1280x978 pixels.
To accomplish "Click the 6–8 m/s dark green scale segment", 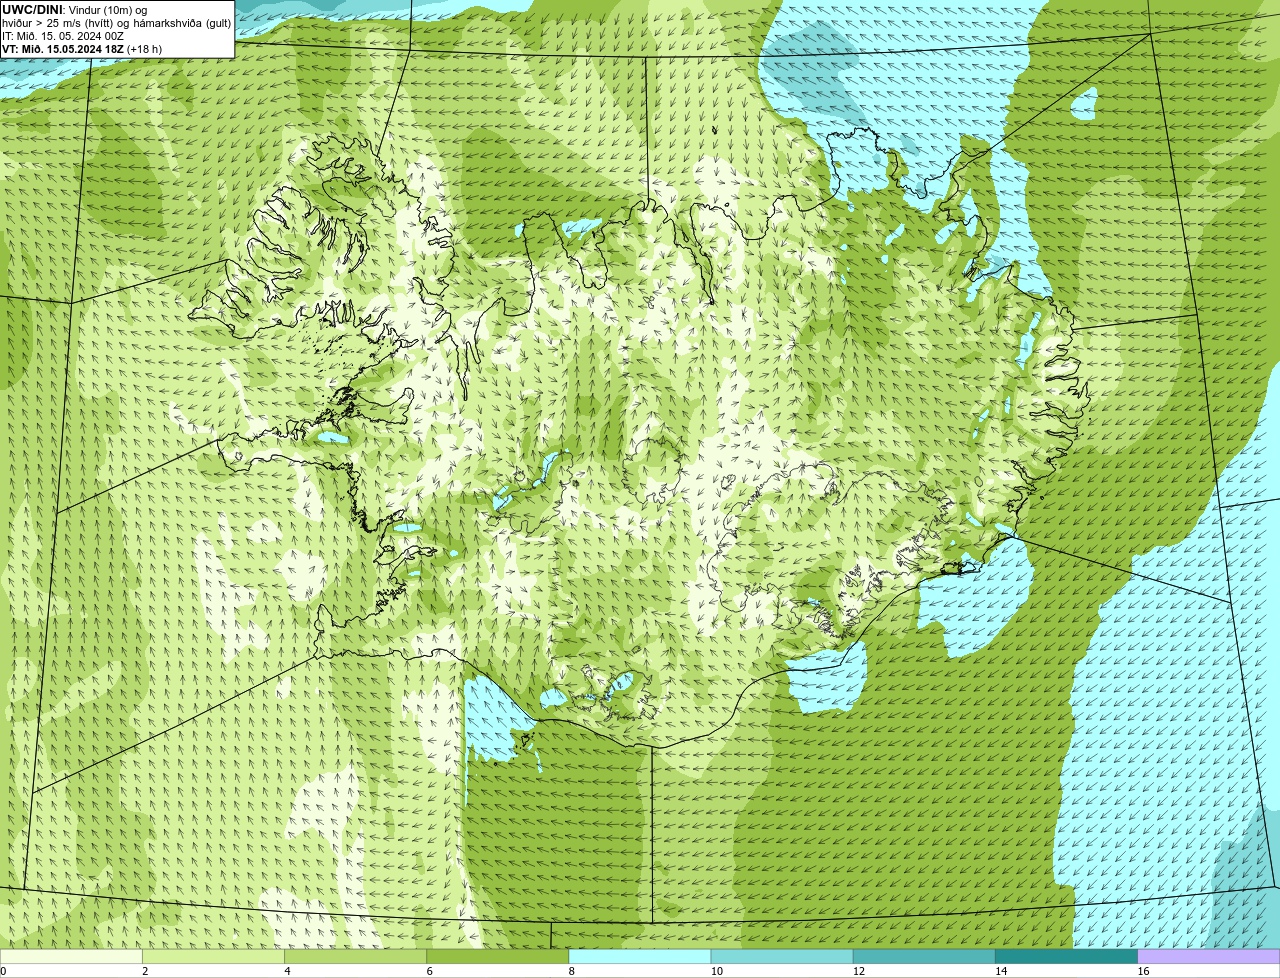I will pos(498,956).
